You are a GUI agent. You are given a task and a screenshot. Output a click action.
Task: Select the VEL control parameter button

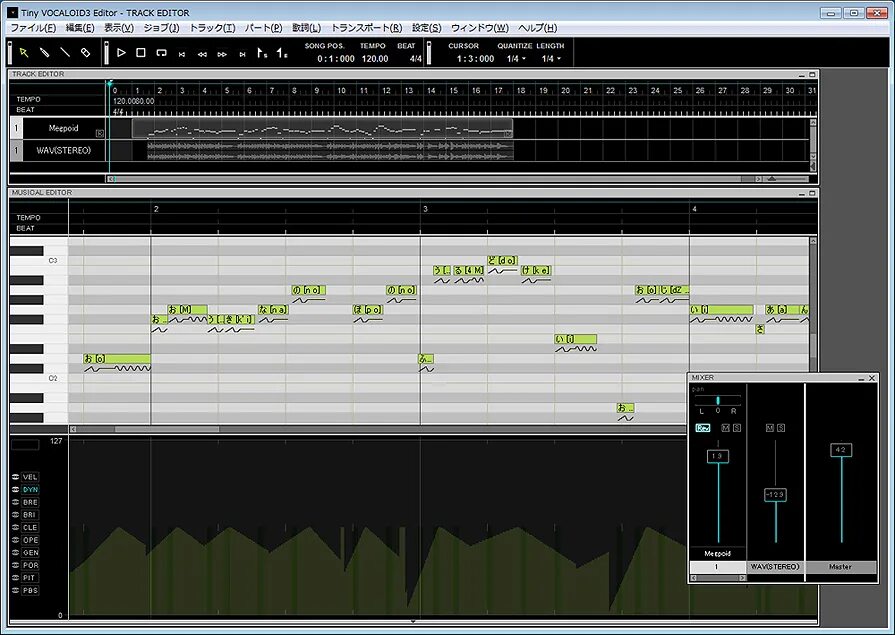[28, 477]
